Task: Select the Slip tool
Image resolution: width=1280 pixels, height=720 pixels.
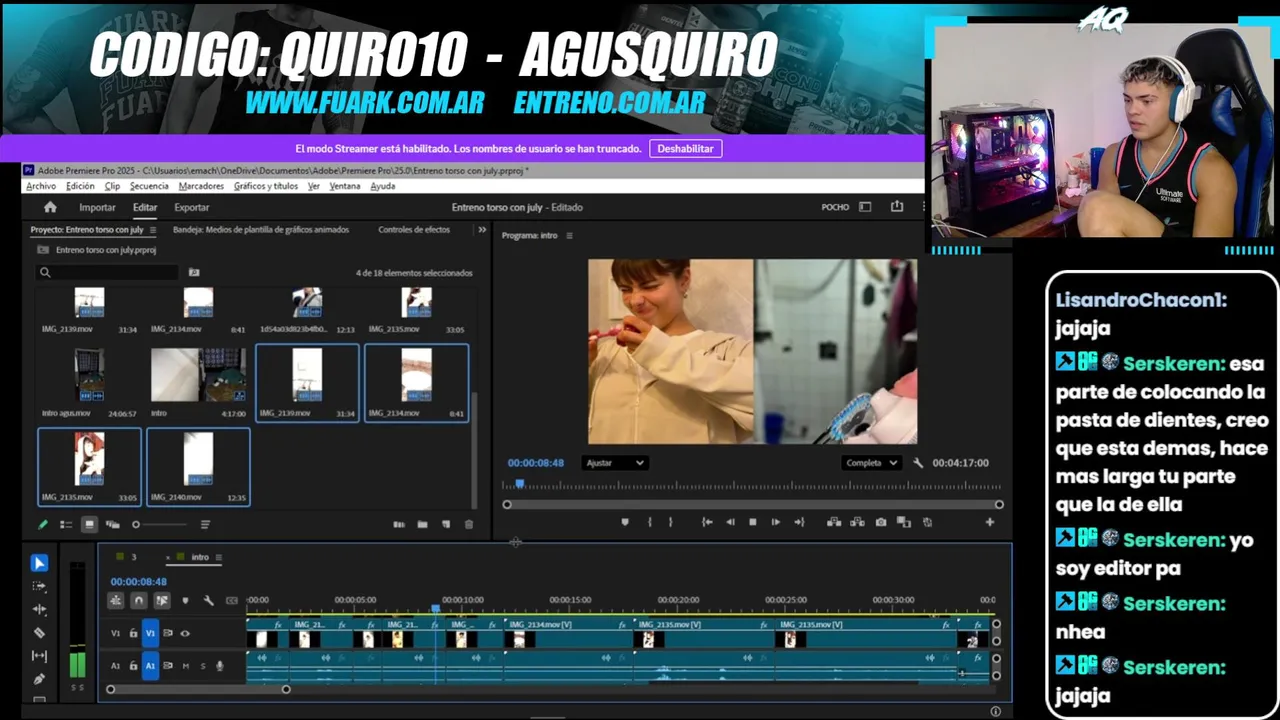Action: click(x=39, y=656)
